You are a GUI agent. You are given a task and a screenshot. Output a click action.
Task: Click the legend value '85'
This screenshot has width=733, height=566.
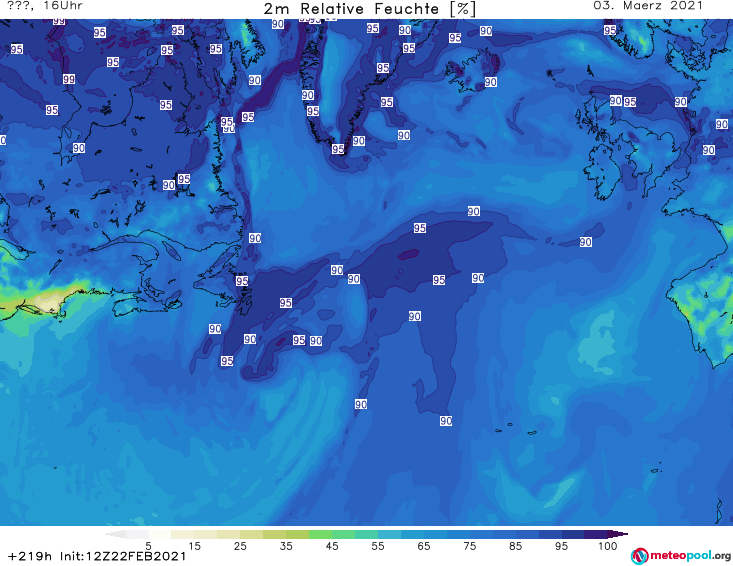515,546
